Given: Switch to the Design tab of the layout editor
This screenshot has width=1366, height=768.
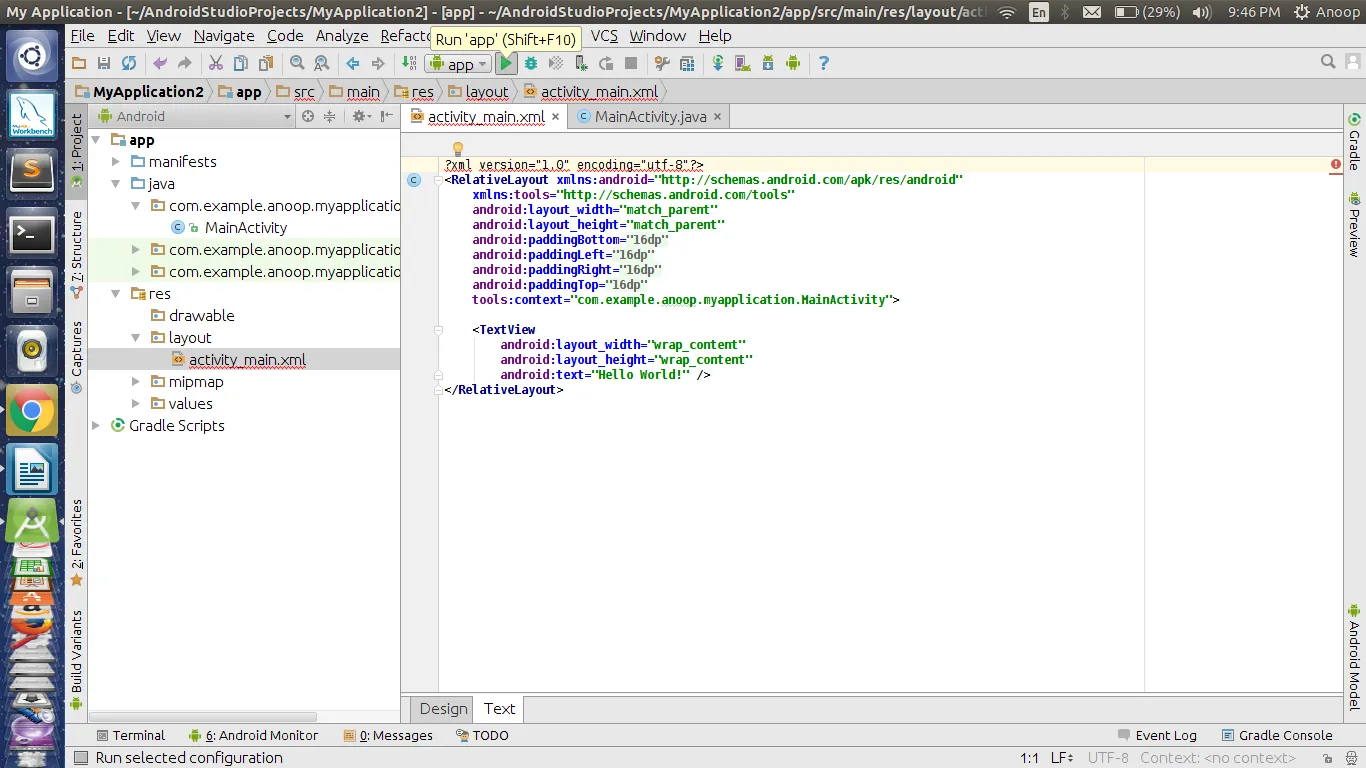Looking at the screenshot, I should click(x=443, y=709).
